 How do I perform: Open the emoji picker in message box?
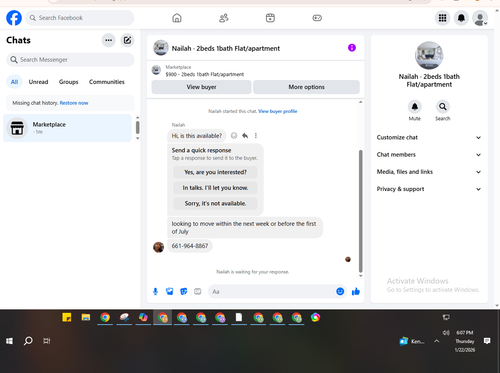pos(340,292)
